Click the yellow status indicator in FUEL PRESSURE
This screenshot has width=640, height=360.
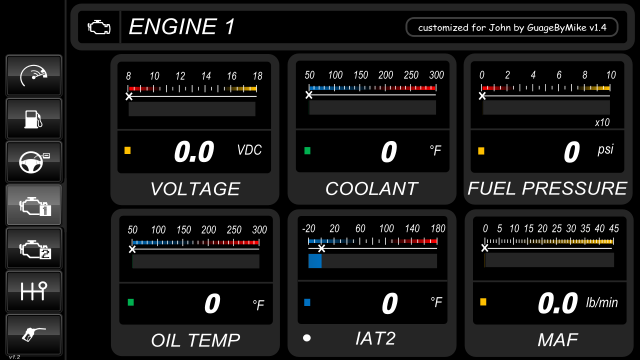[x=481, y=151]
